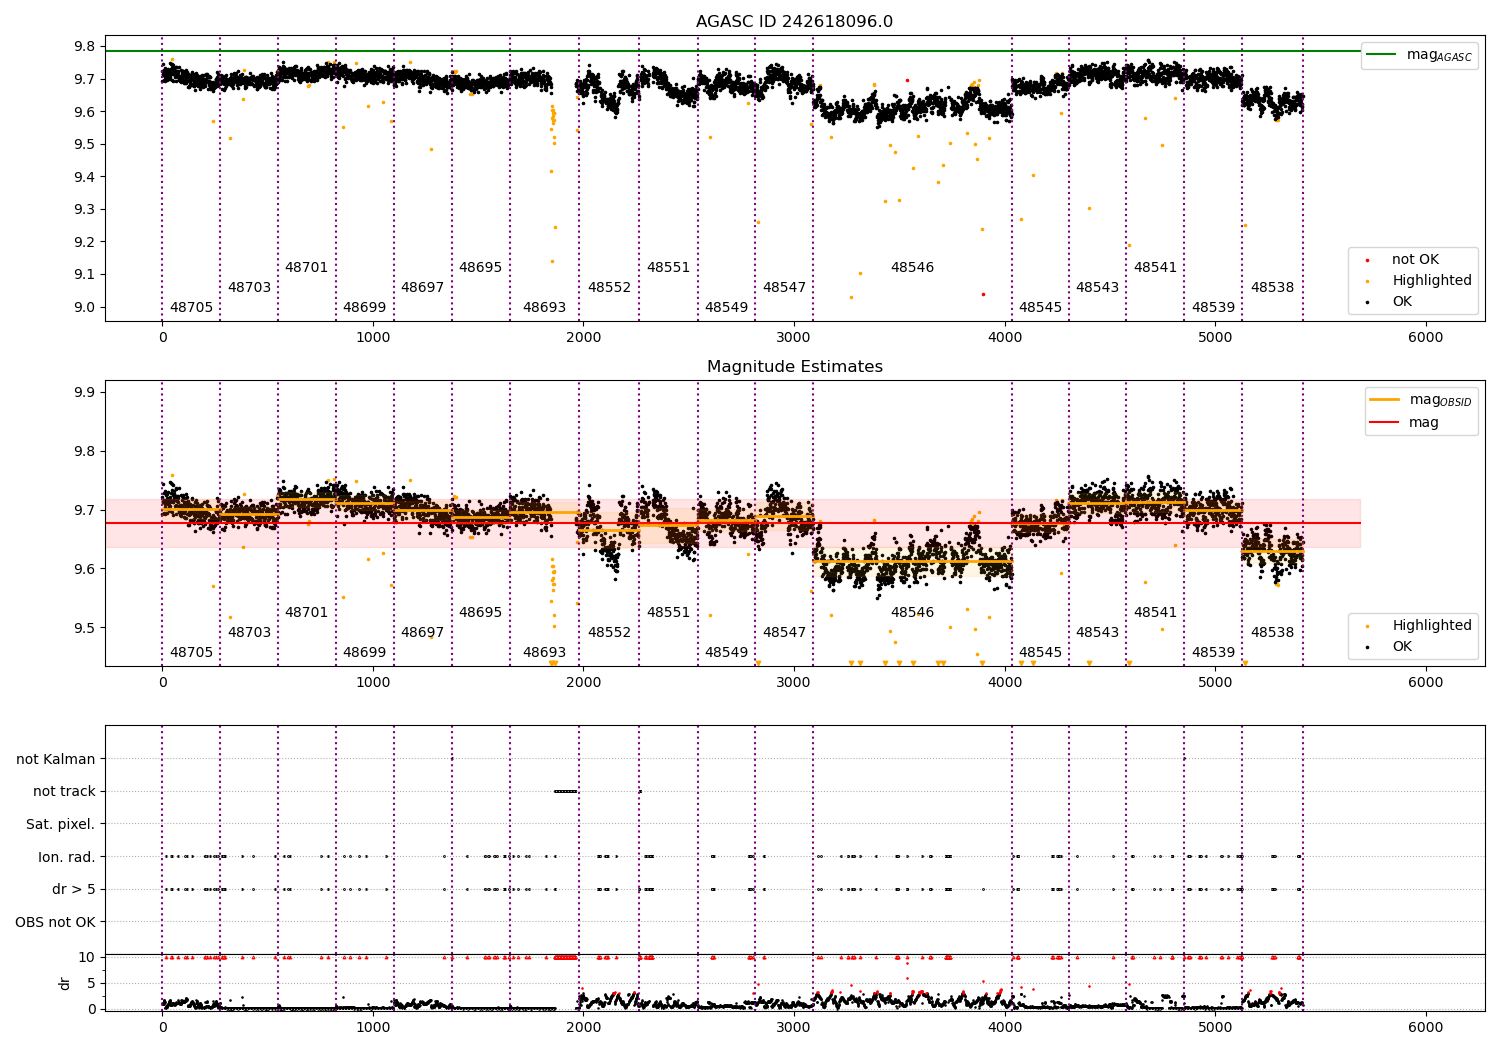
Task: Click the 9.0 y-tick in top plot
Action: coord(84,307)
